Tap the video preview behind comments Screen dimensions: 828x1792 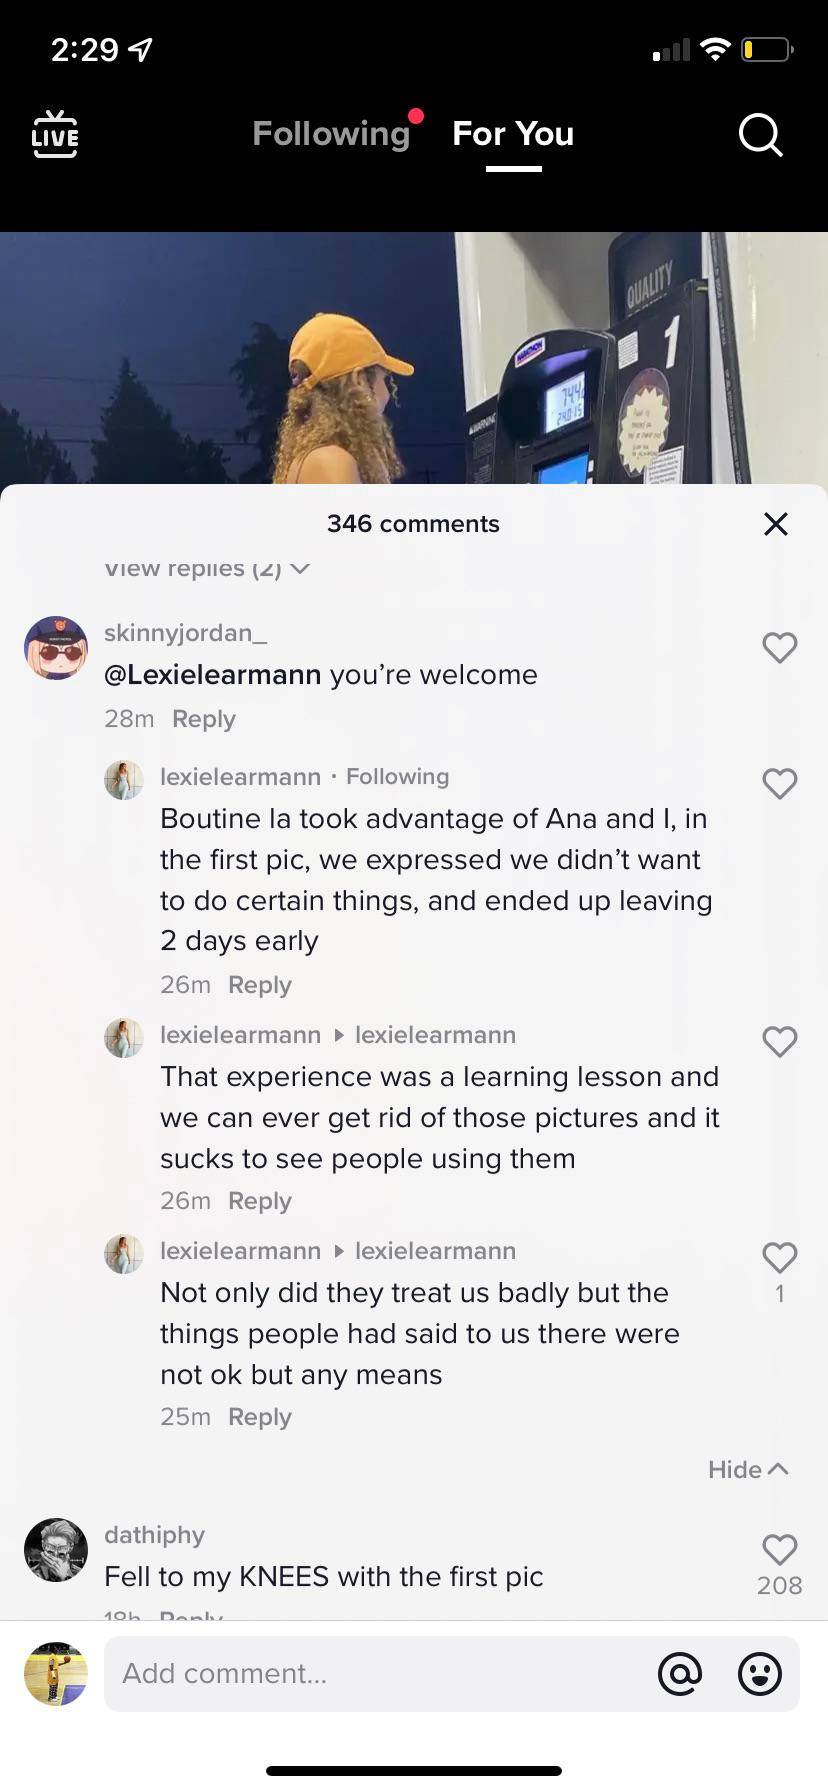click(414, 358)
